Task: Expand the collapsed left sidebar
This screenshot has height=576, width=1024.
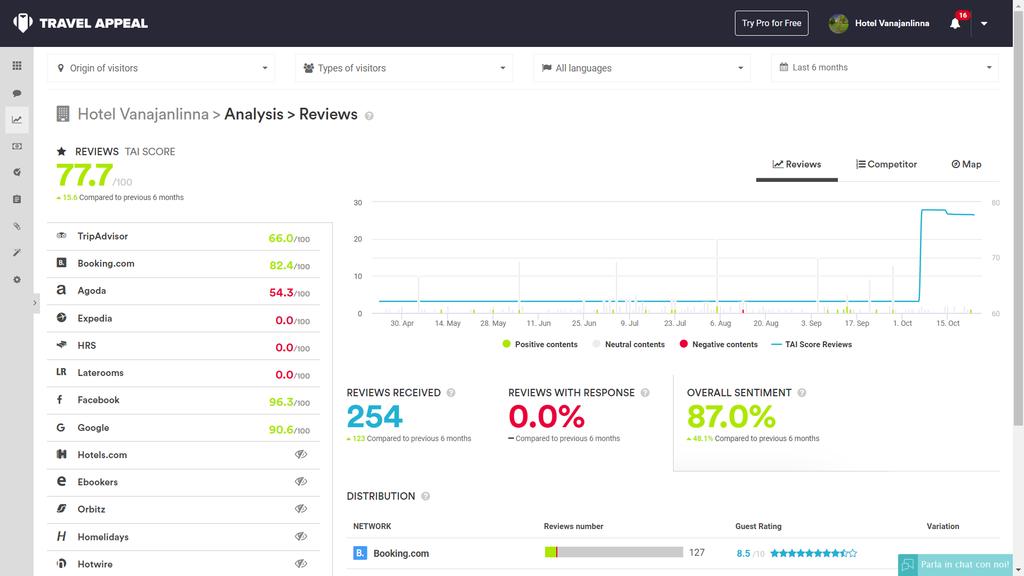Action: pyautogui.click(x=35, y=303)
